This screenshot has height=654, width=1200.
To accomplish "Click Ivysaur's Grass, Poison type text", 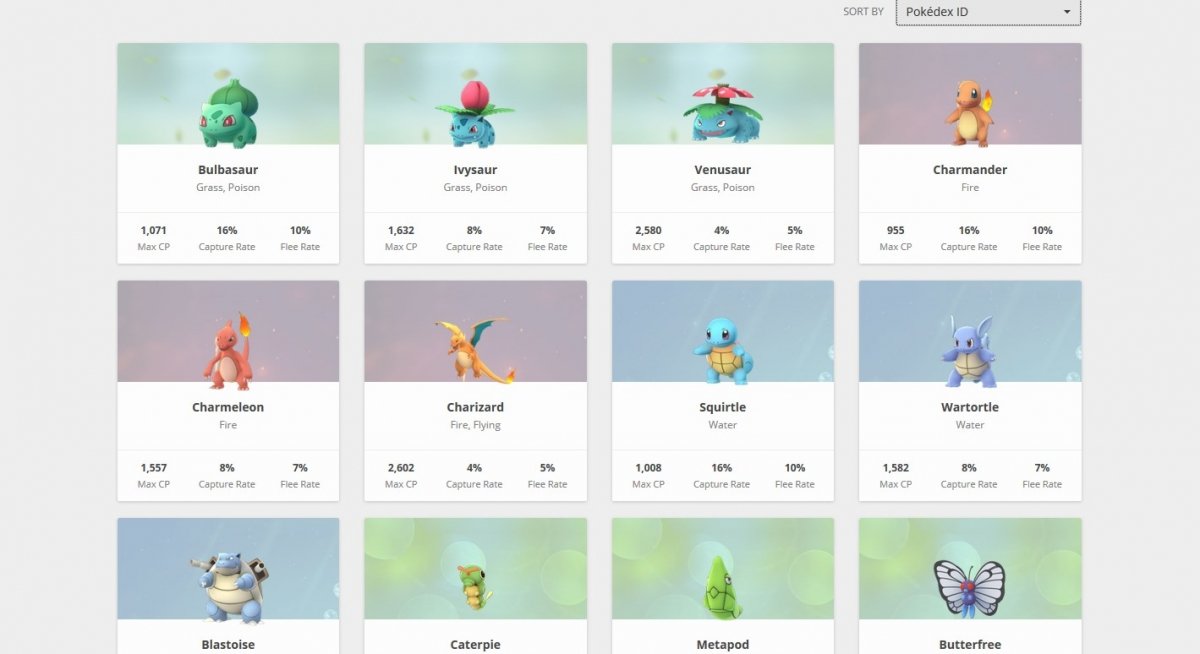I will click(475, 188).
